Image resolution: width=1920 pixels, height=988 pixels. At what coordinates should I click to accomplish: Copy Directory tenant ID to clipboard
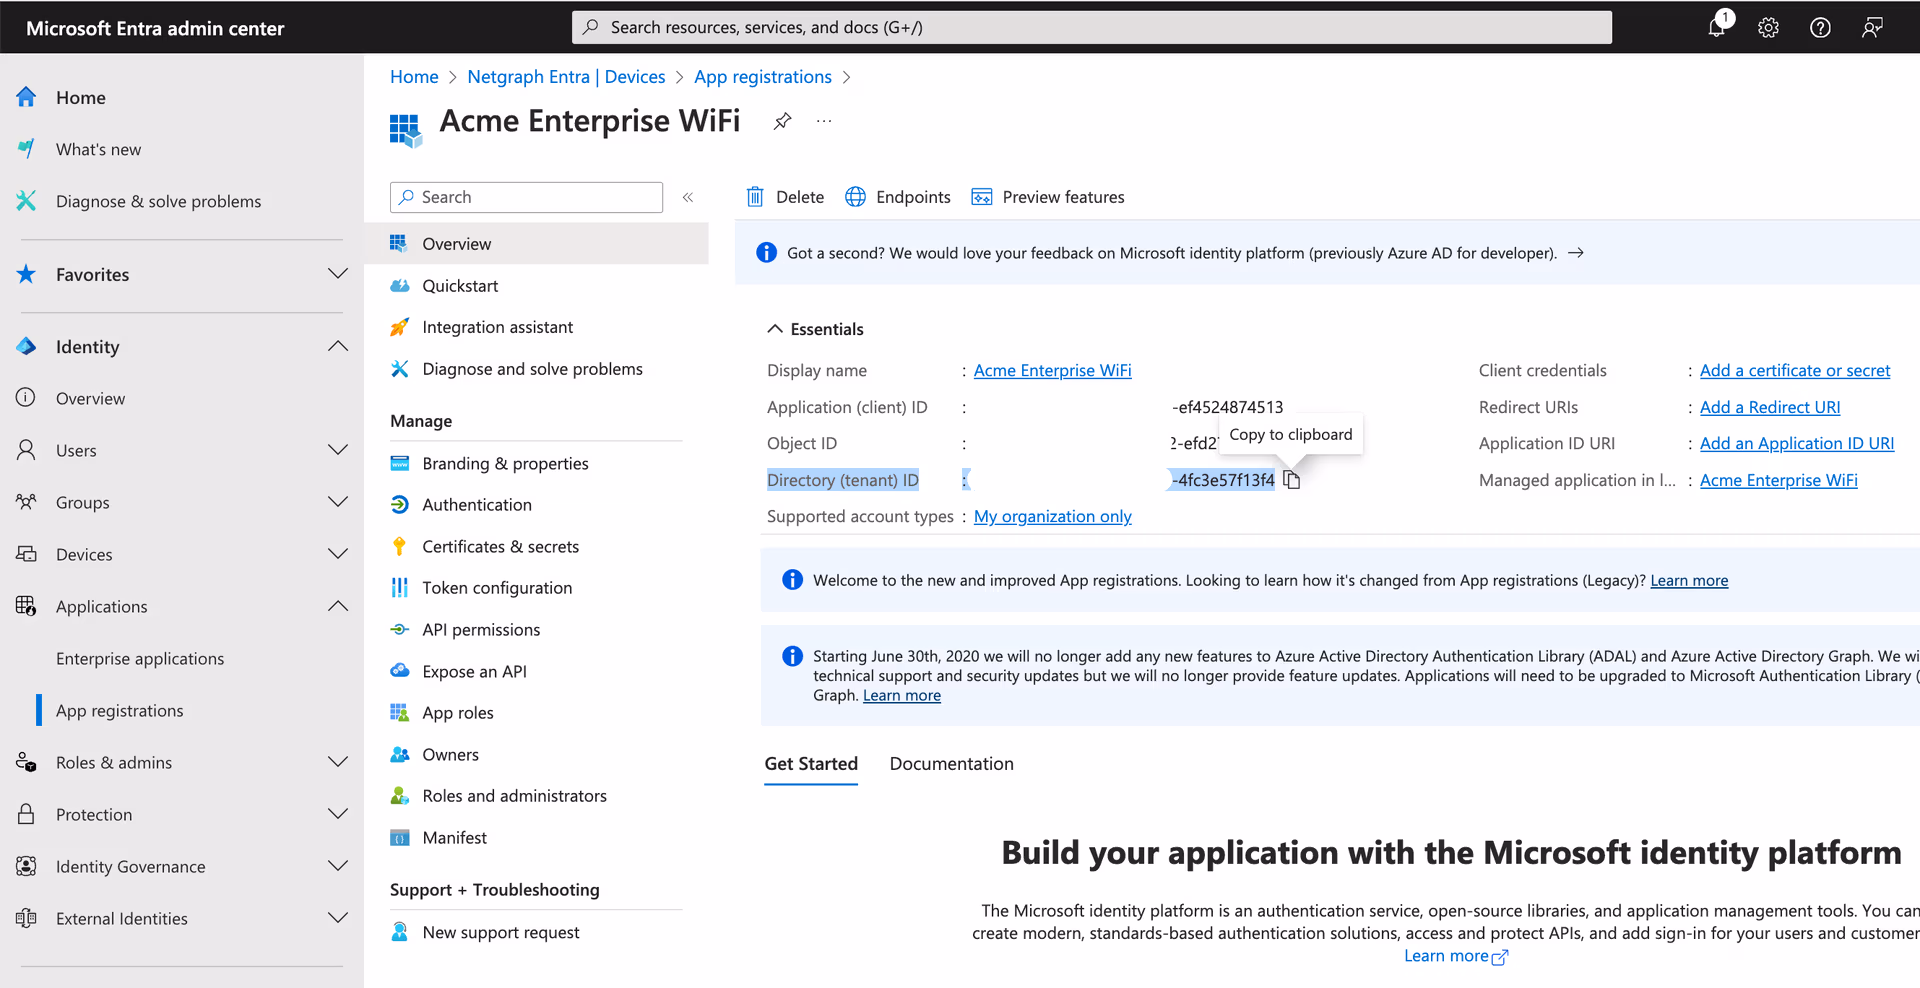pos(1292,480)
